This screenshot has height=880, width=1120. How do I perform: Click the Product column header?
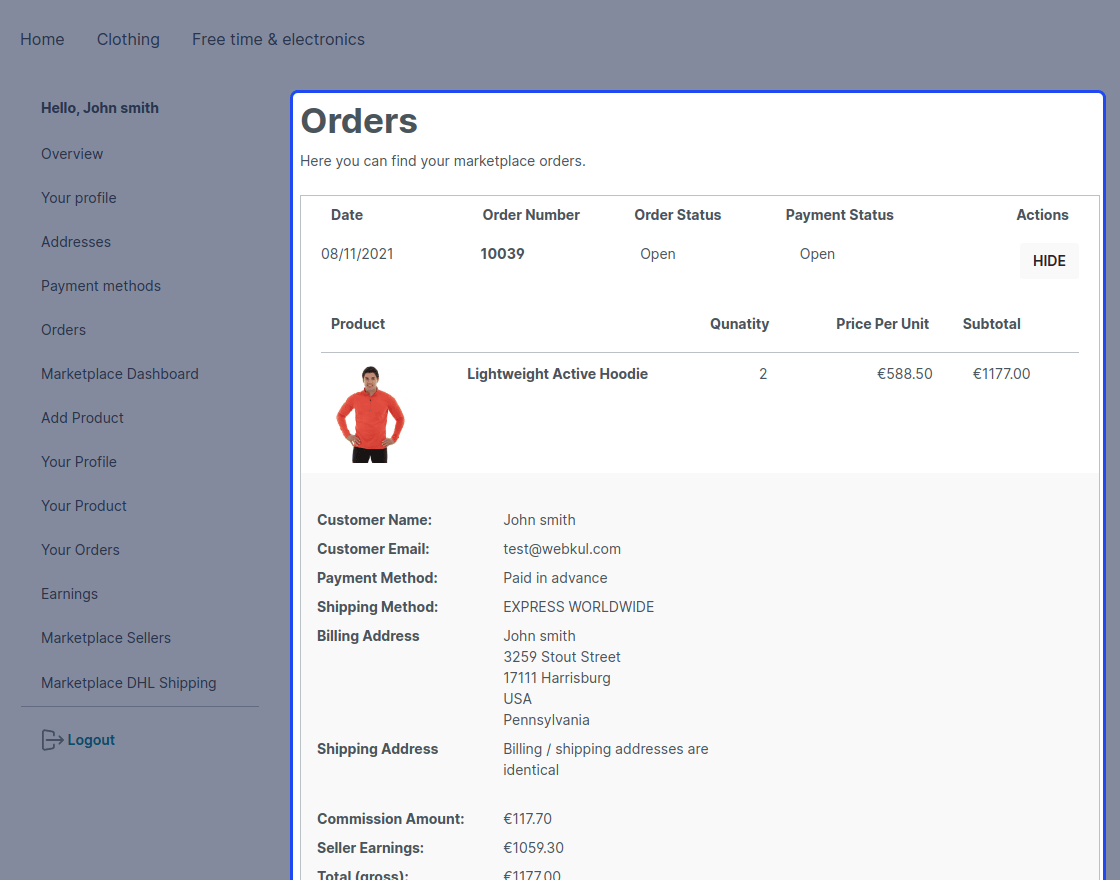tap(358, 324)
